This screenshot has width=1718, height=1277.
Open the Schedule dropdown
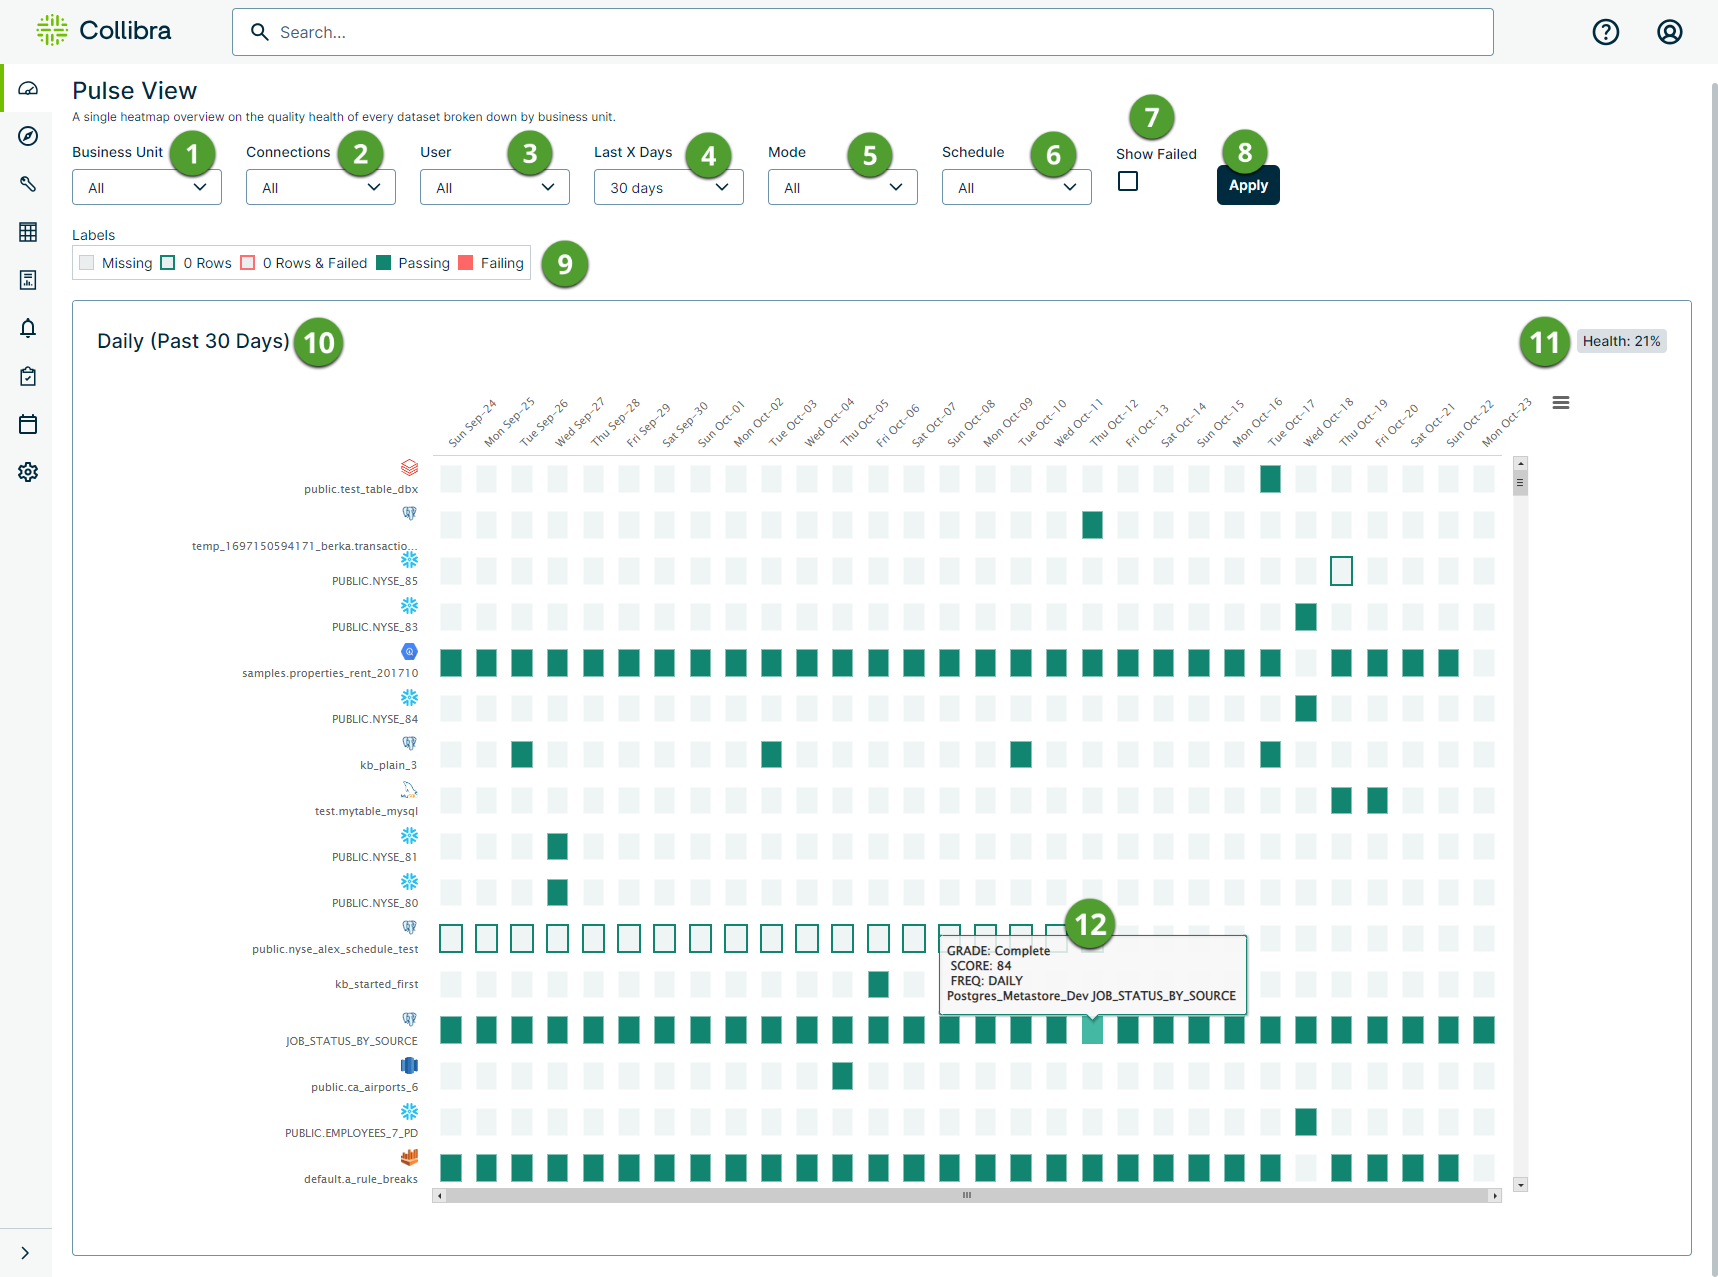coord(1016,187)
